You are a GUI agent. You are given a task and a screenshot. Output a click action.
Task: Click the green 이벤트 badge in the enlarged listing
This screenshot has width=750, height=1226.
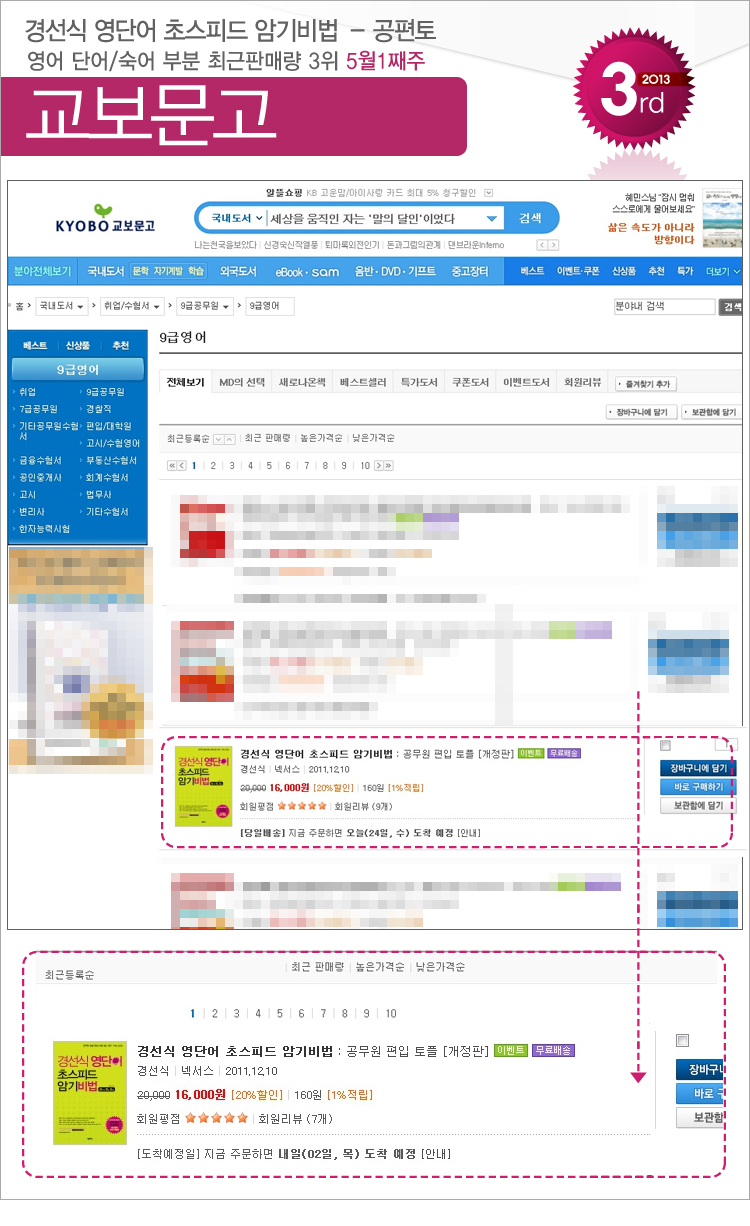click(512, 1050)
